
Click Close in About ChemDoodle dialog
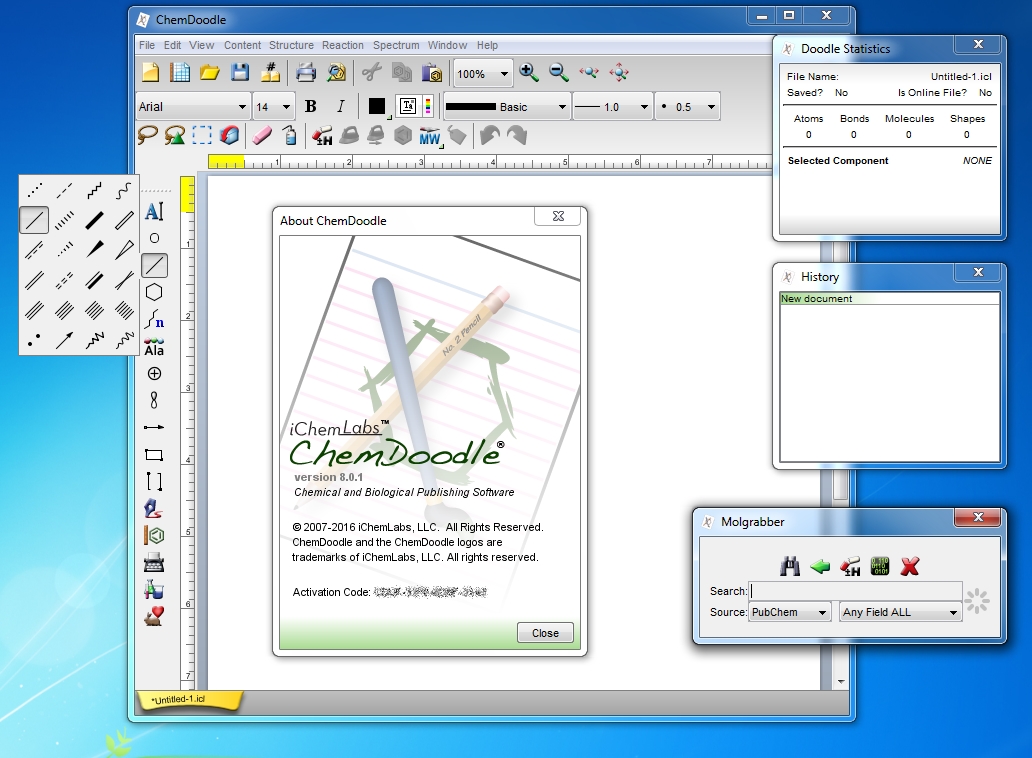pyautogui.click(x=545, y=633)
